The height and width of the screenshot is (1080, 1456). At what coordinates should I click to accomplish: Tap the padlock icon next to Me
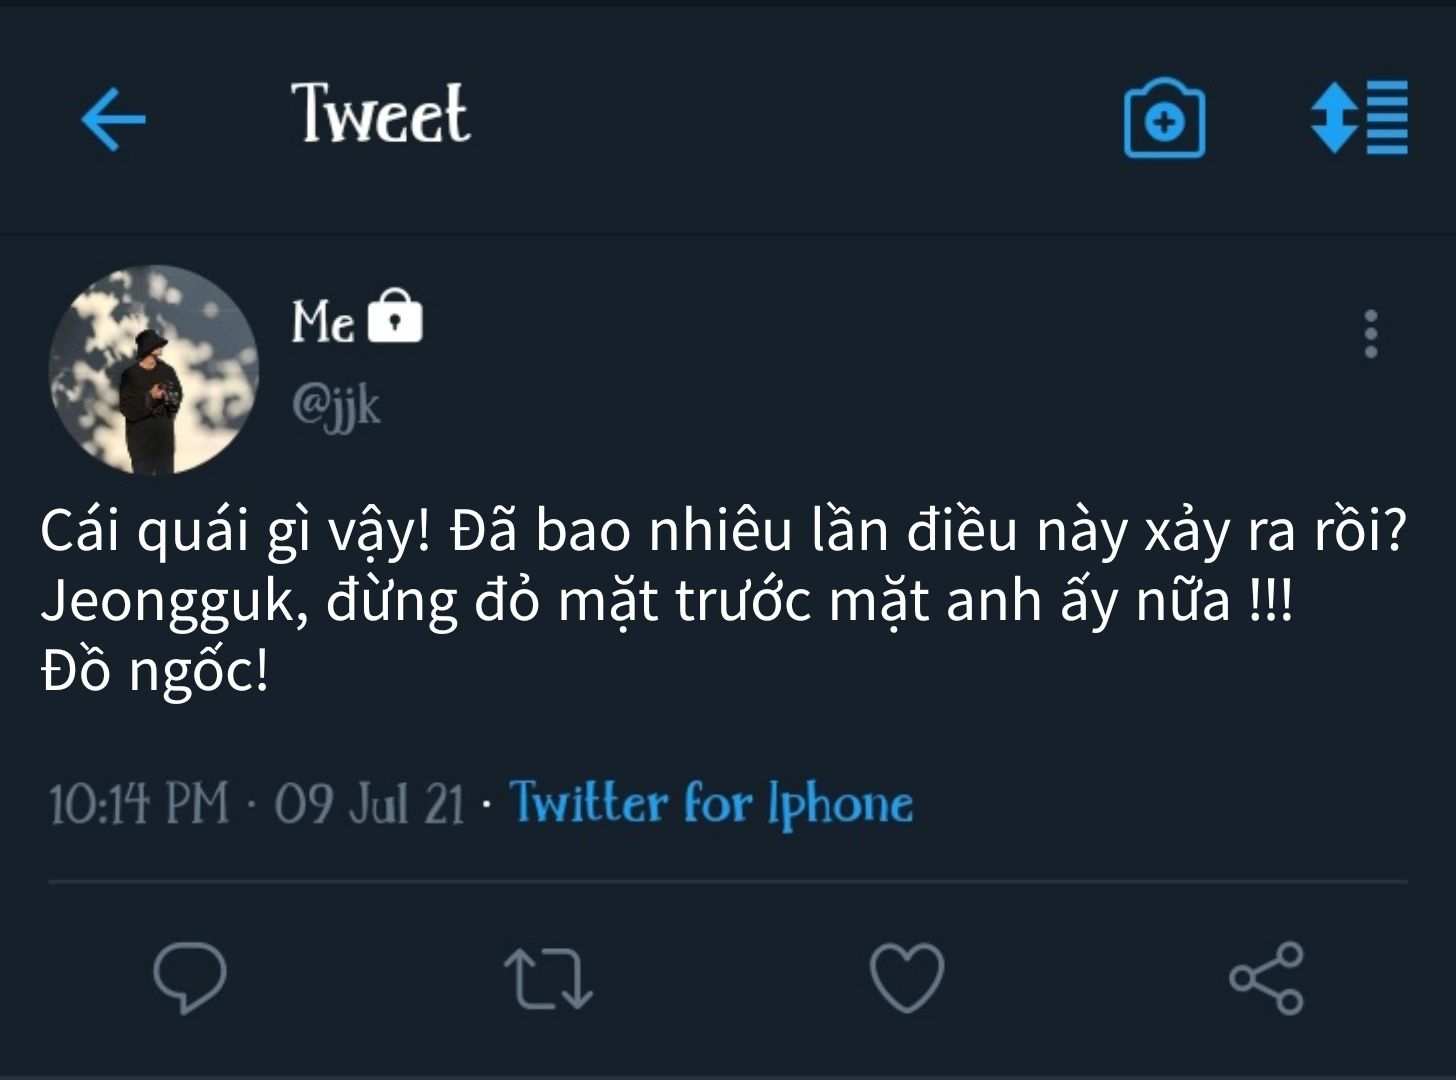[395, 317]
